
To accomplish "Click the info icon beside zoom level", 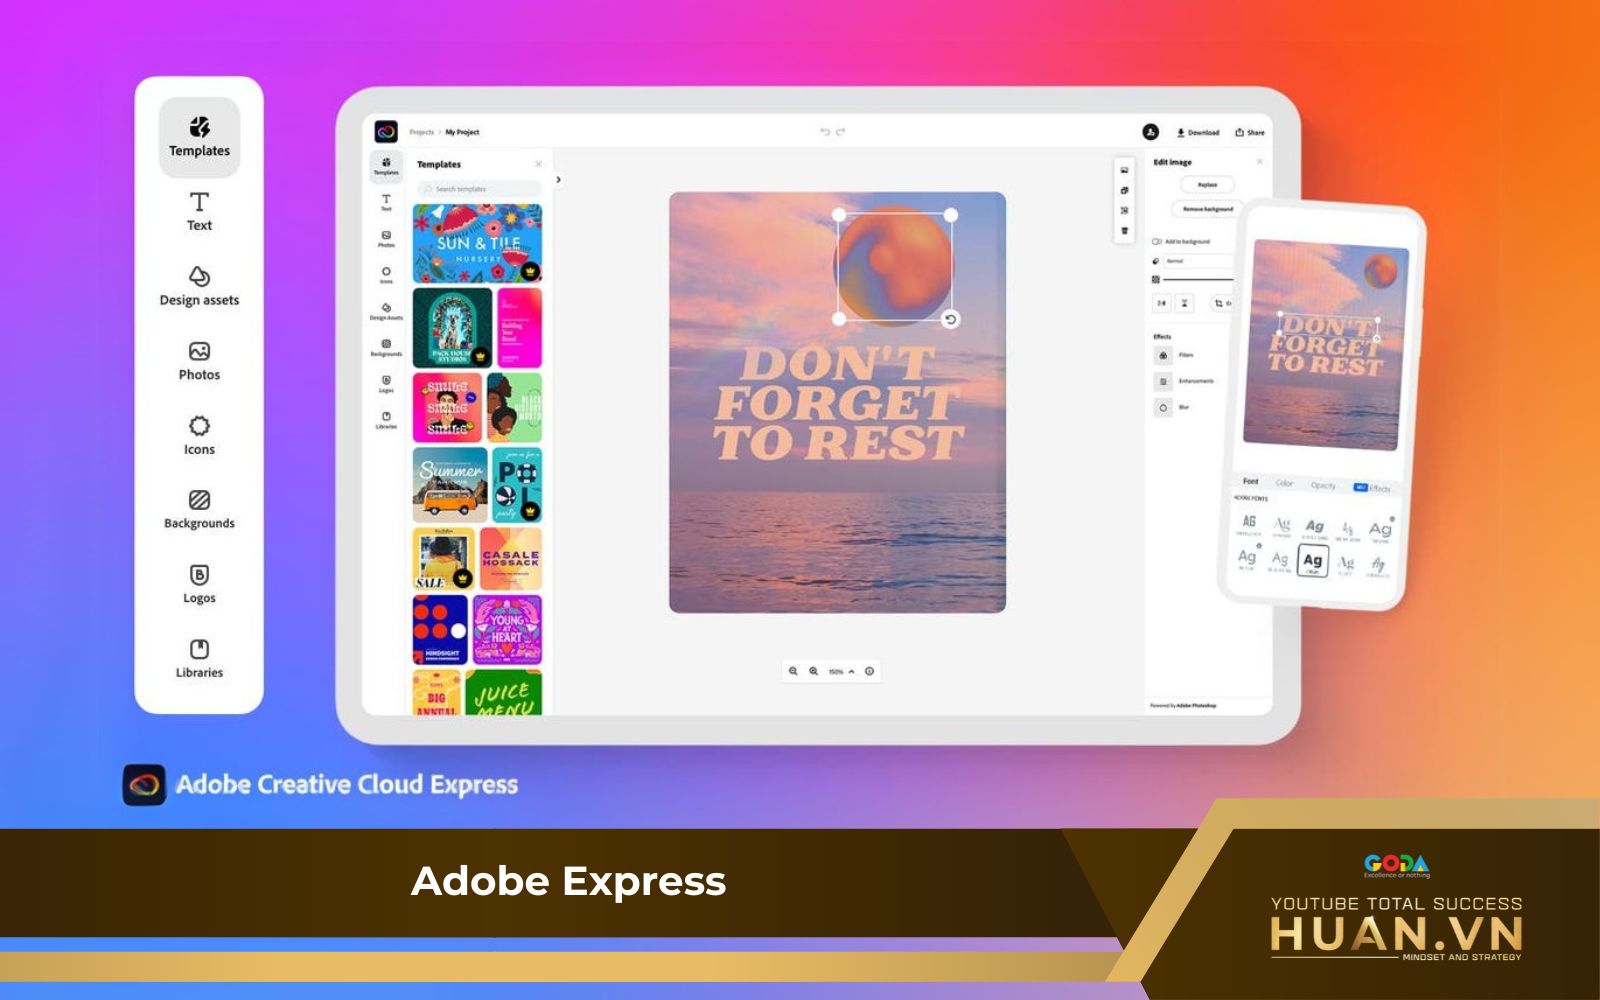I will click(870, 672).
